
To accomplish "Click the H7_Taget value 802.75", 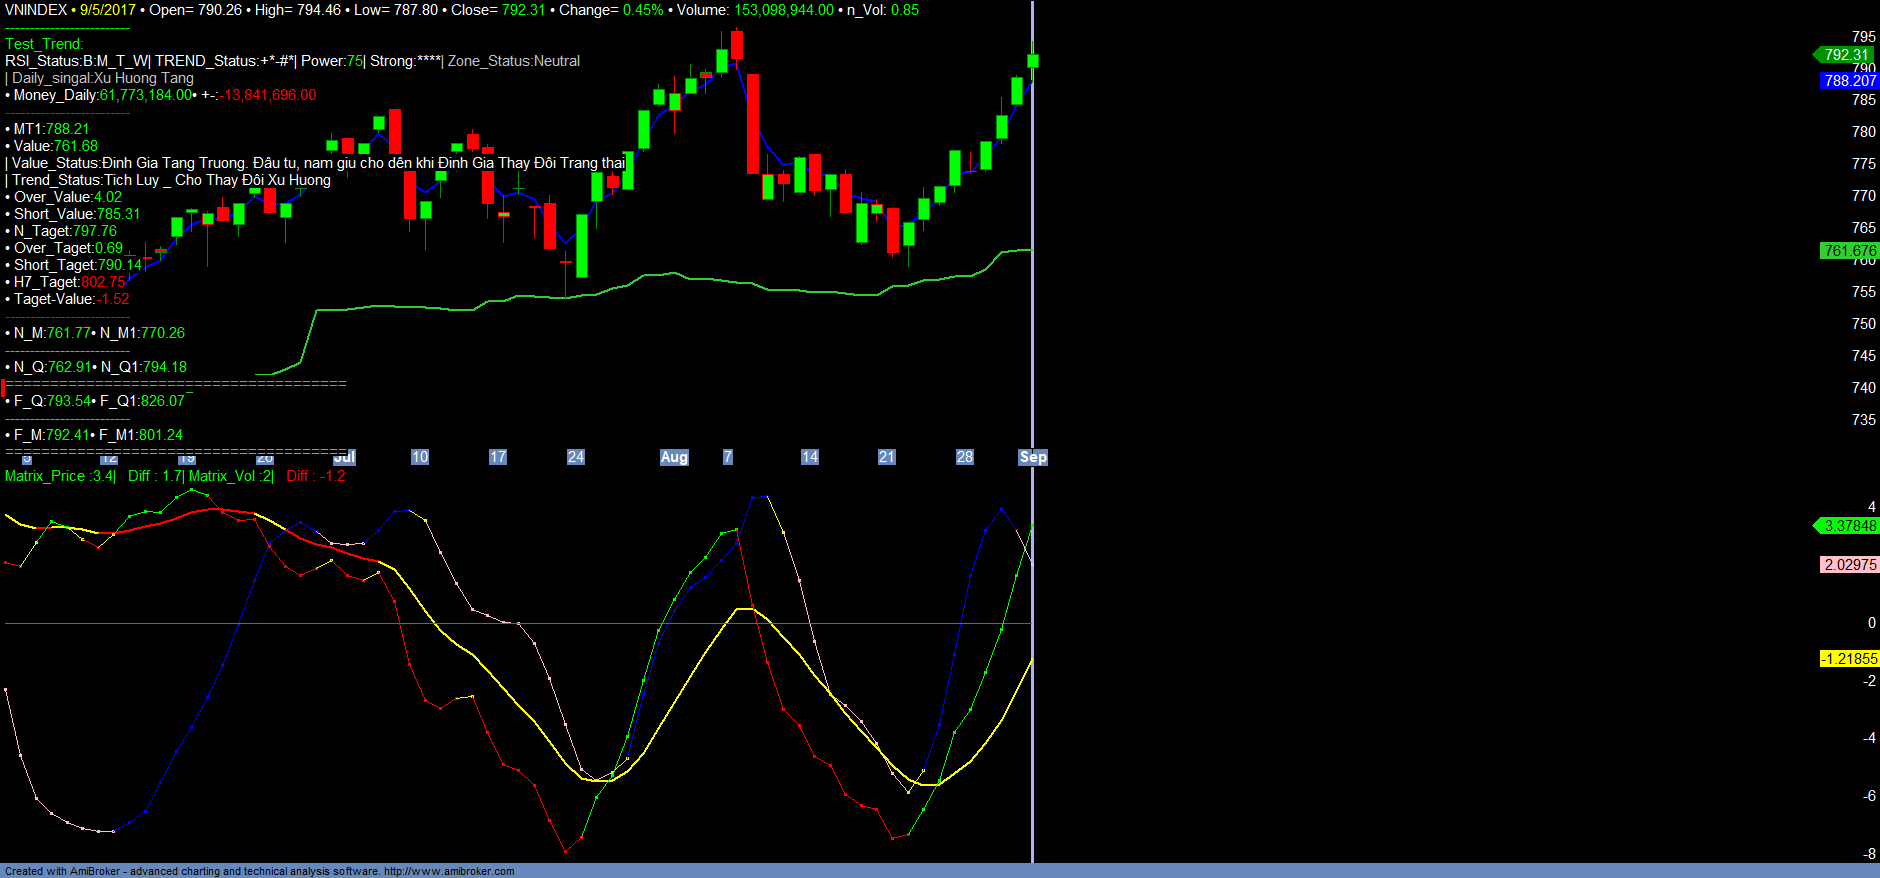I will [x=103, y=282].
